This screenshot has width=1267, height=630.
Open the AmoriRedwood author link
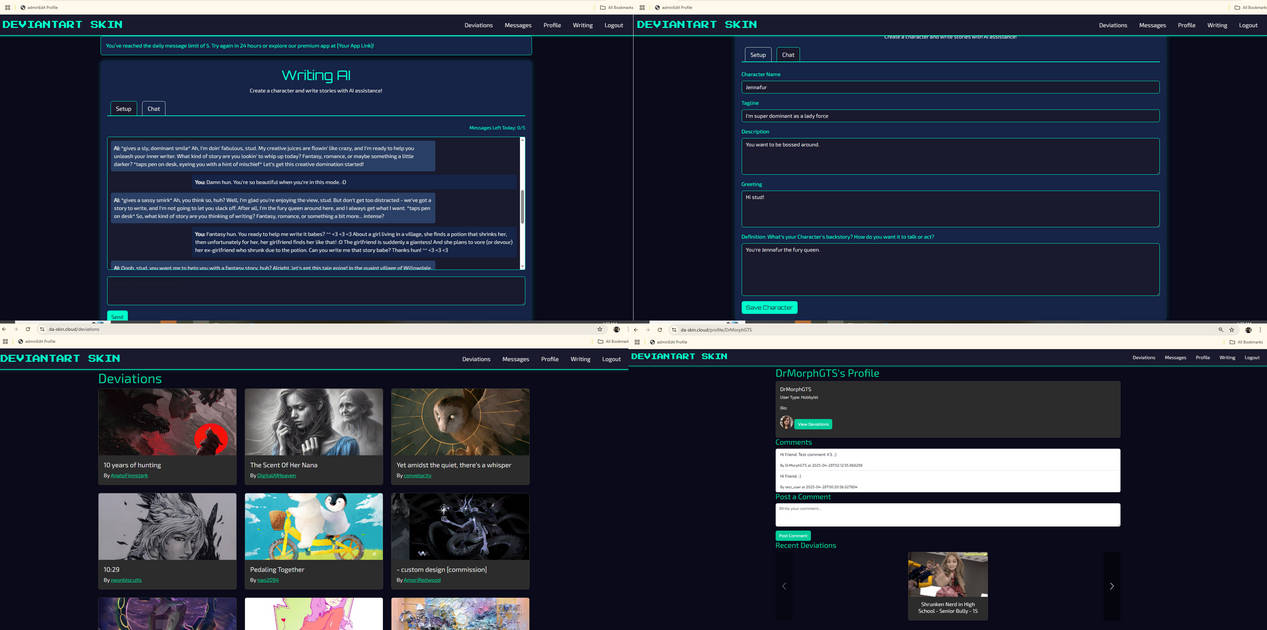[420, 580]
